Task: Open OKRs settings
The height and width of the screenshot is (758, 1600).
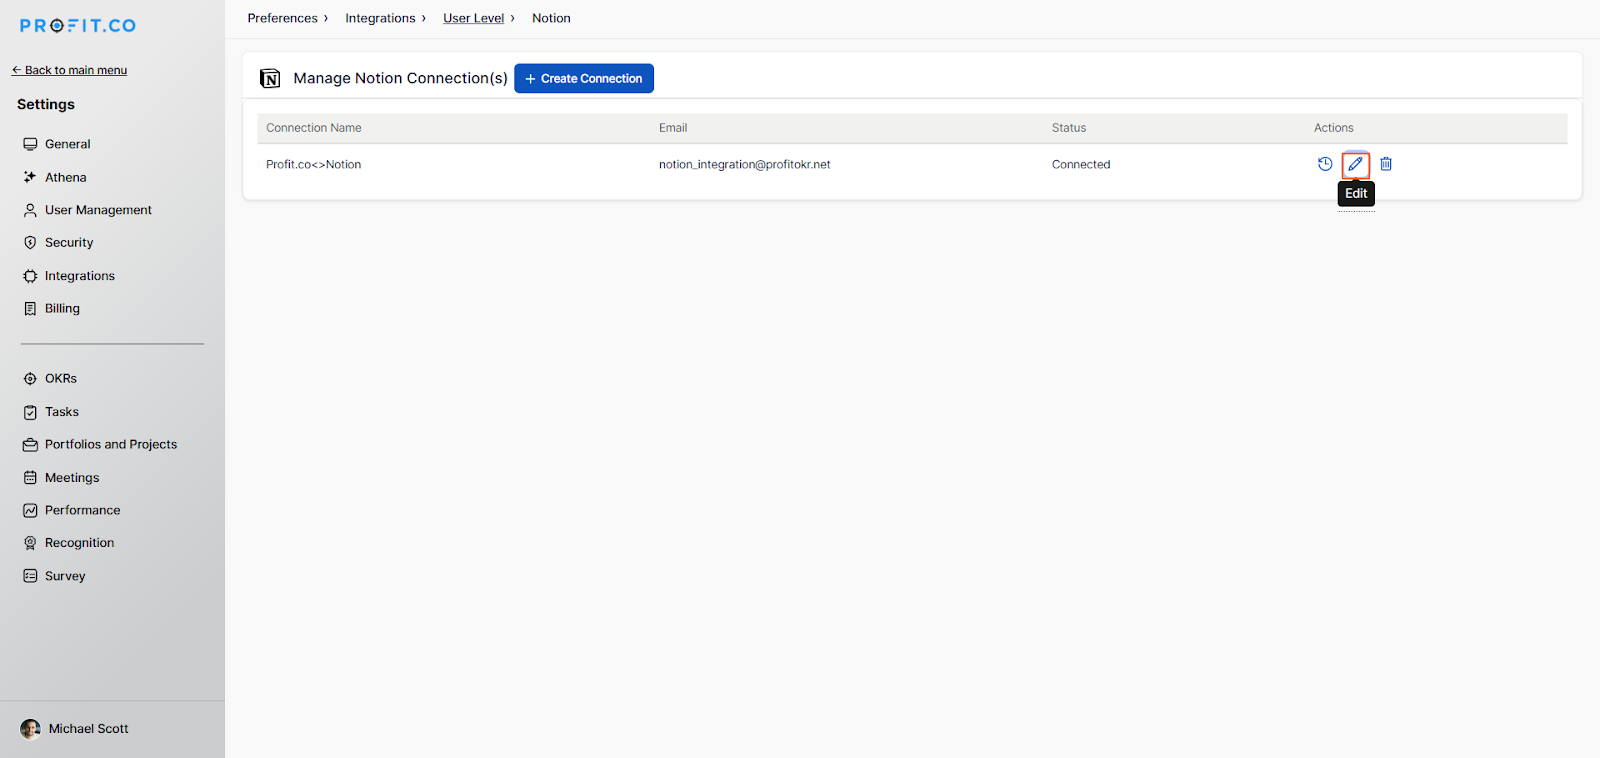Action: pos(61,379)
